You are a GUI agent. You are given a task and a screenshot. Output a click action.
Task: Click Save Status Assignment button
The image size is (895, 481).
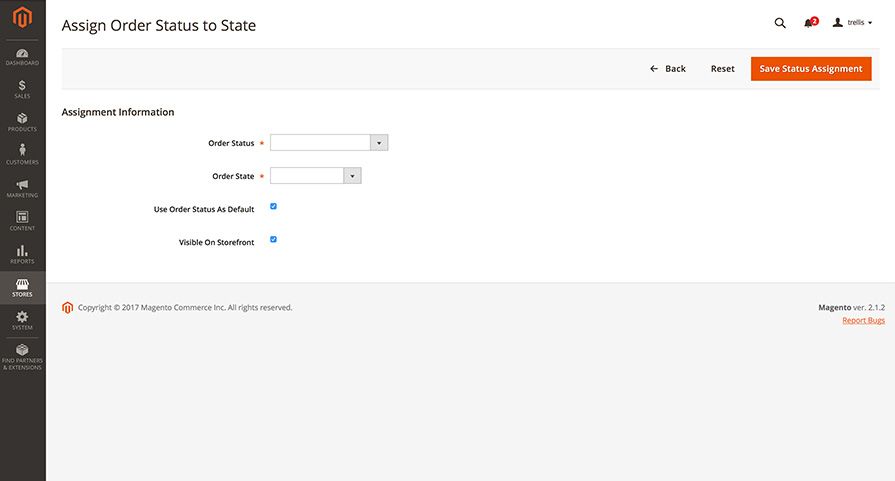(x=811, y=68)
